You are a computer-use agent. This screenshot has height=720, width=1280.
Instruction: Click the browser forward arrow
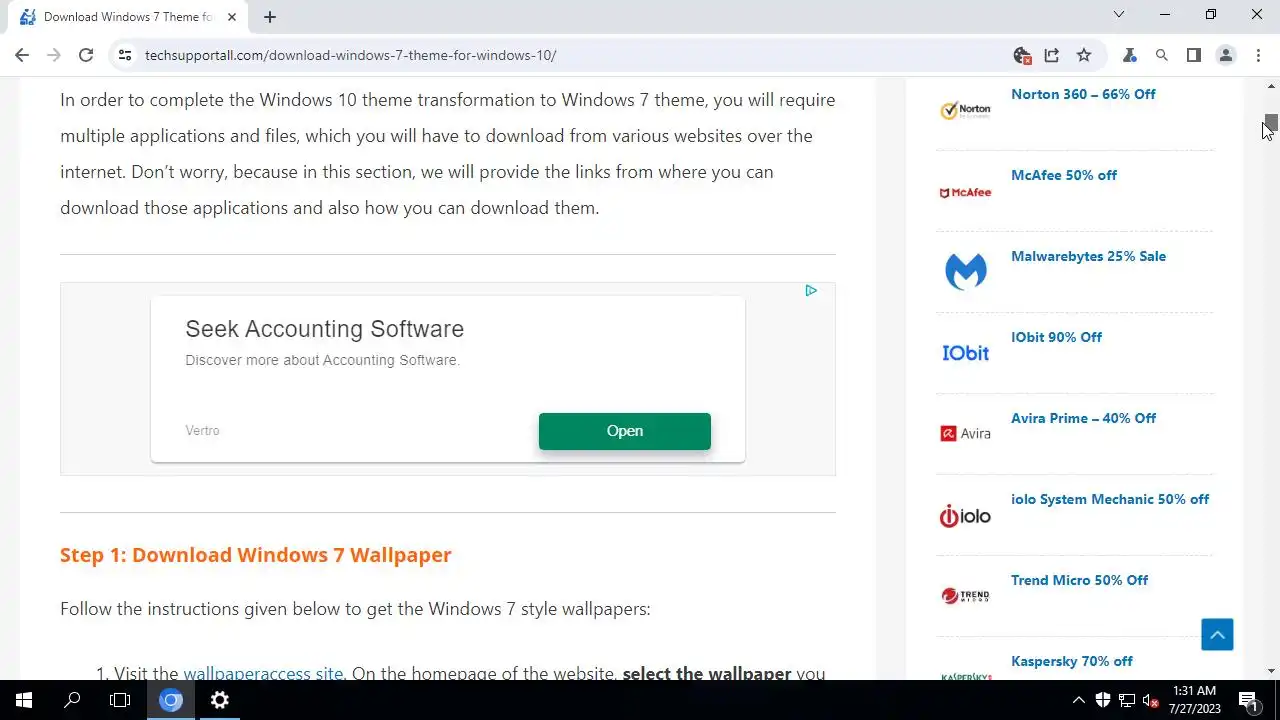pos(54,55)
